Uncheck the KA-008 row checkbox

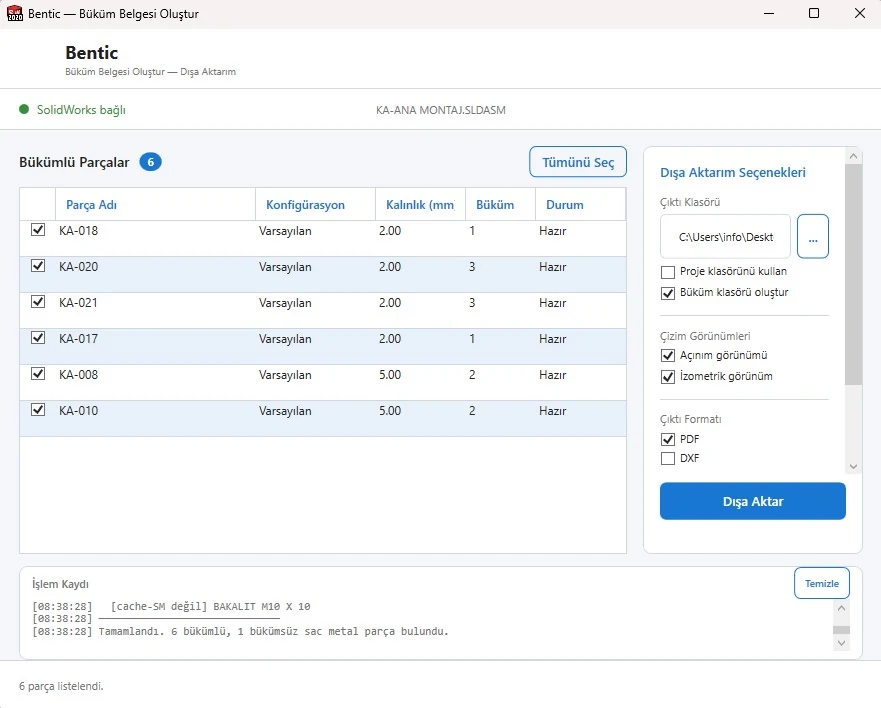[38, 373]
